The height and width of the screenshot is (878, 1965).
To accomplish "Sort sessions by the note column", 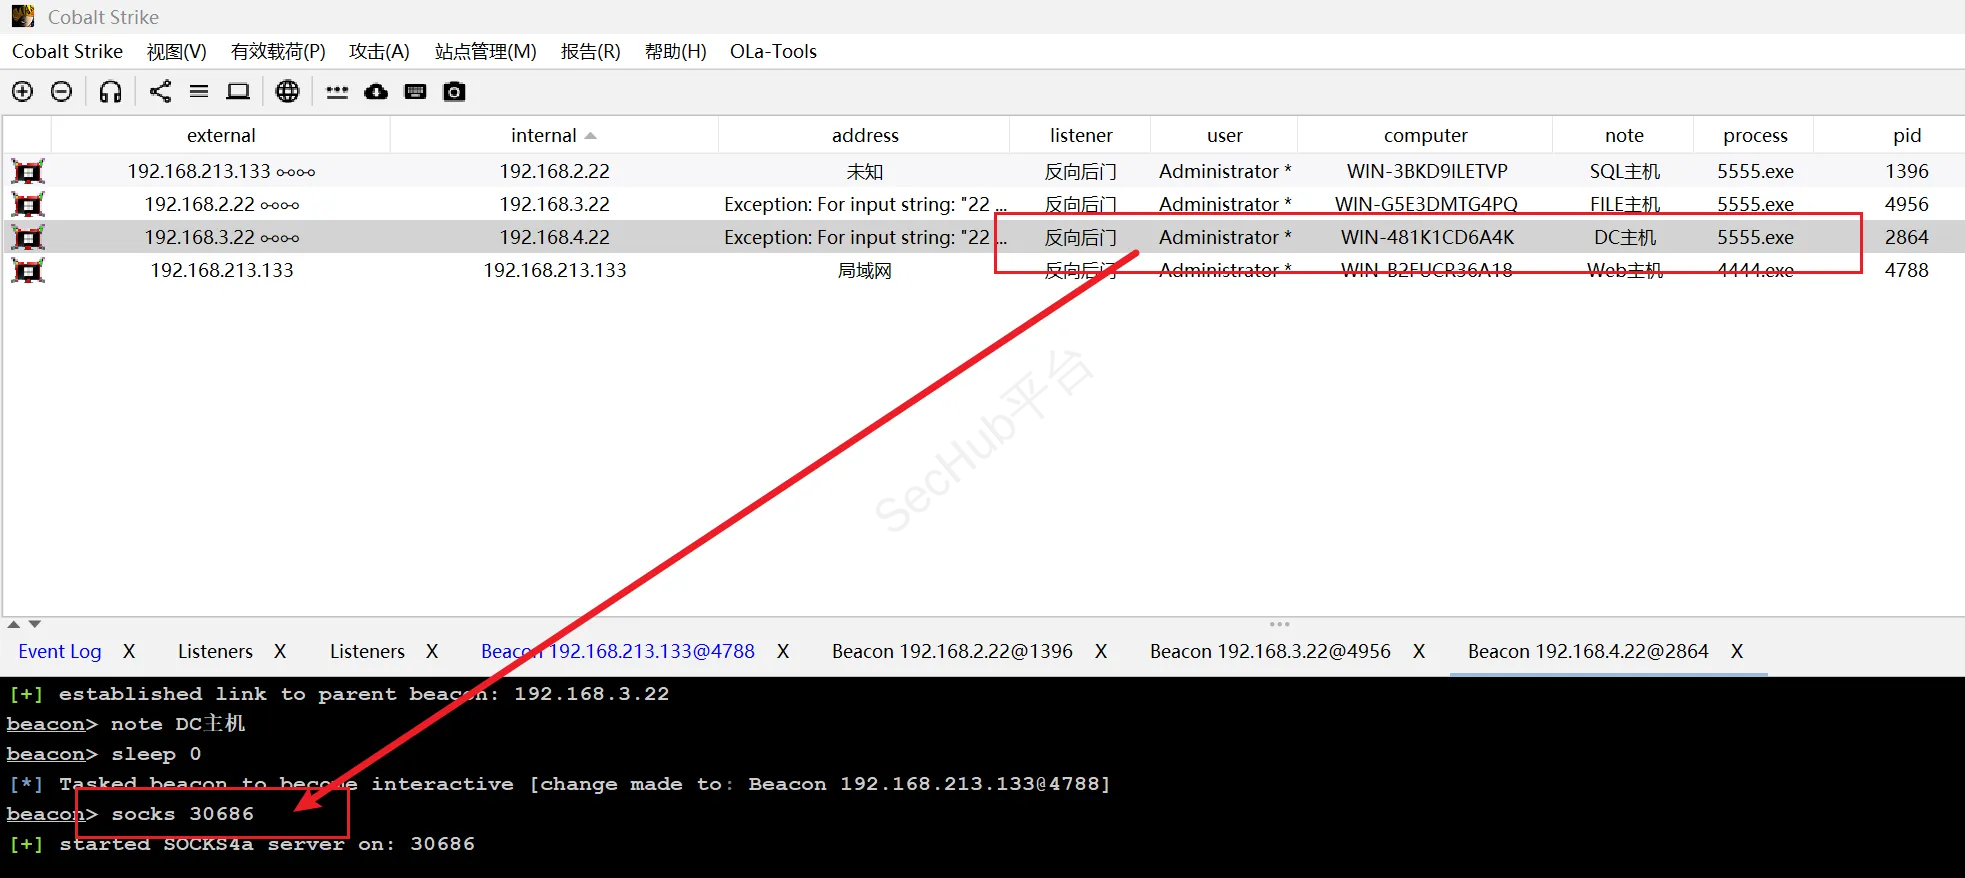I will [1624, 135].
